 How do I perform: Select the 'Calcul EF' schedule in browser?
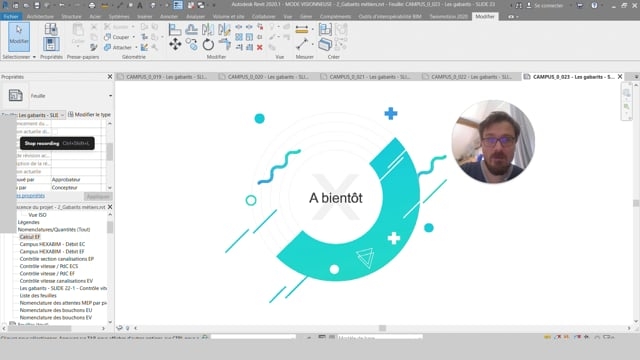pyautogui.click(x=30, y=237)
